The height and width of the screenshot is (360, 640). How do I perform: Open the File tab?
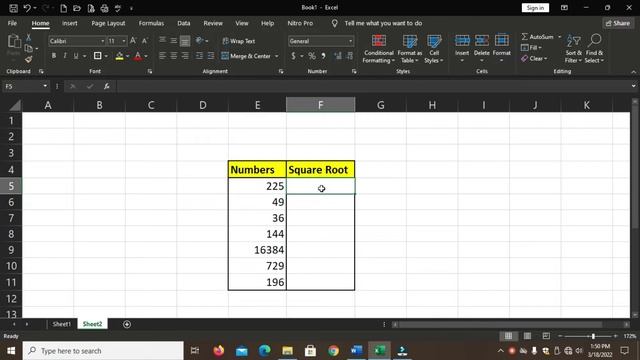[12, 23]
